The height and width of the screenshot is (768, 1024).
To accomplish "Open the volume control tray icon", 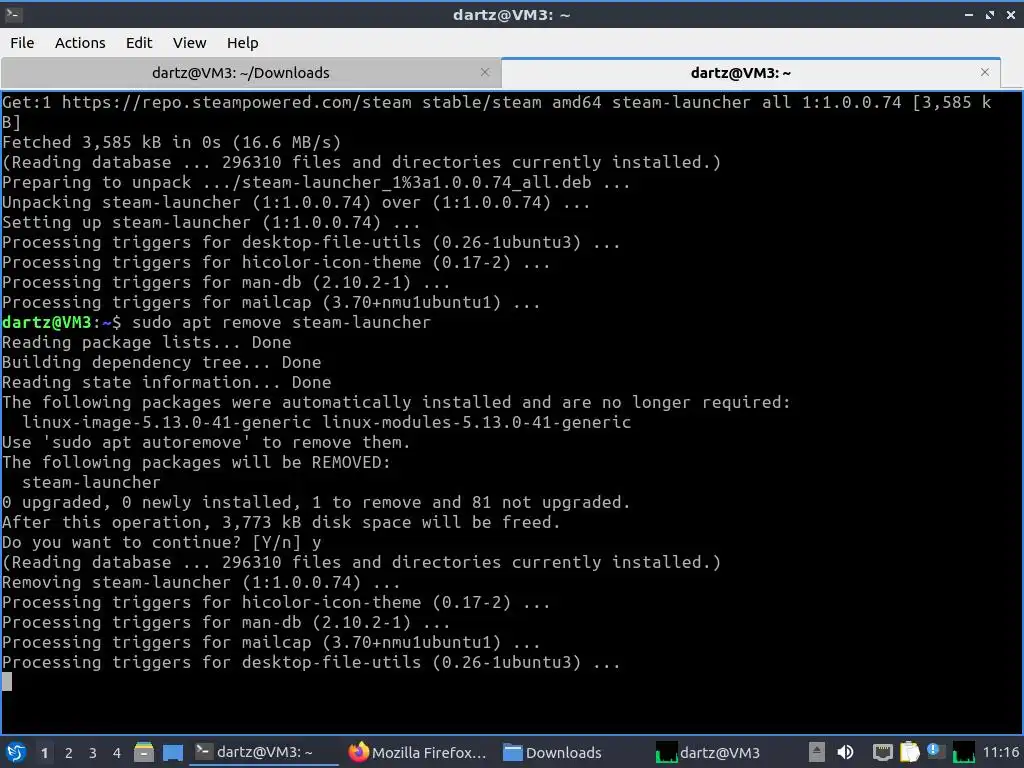I will pos(845,752).
